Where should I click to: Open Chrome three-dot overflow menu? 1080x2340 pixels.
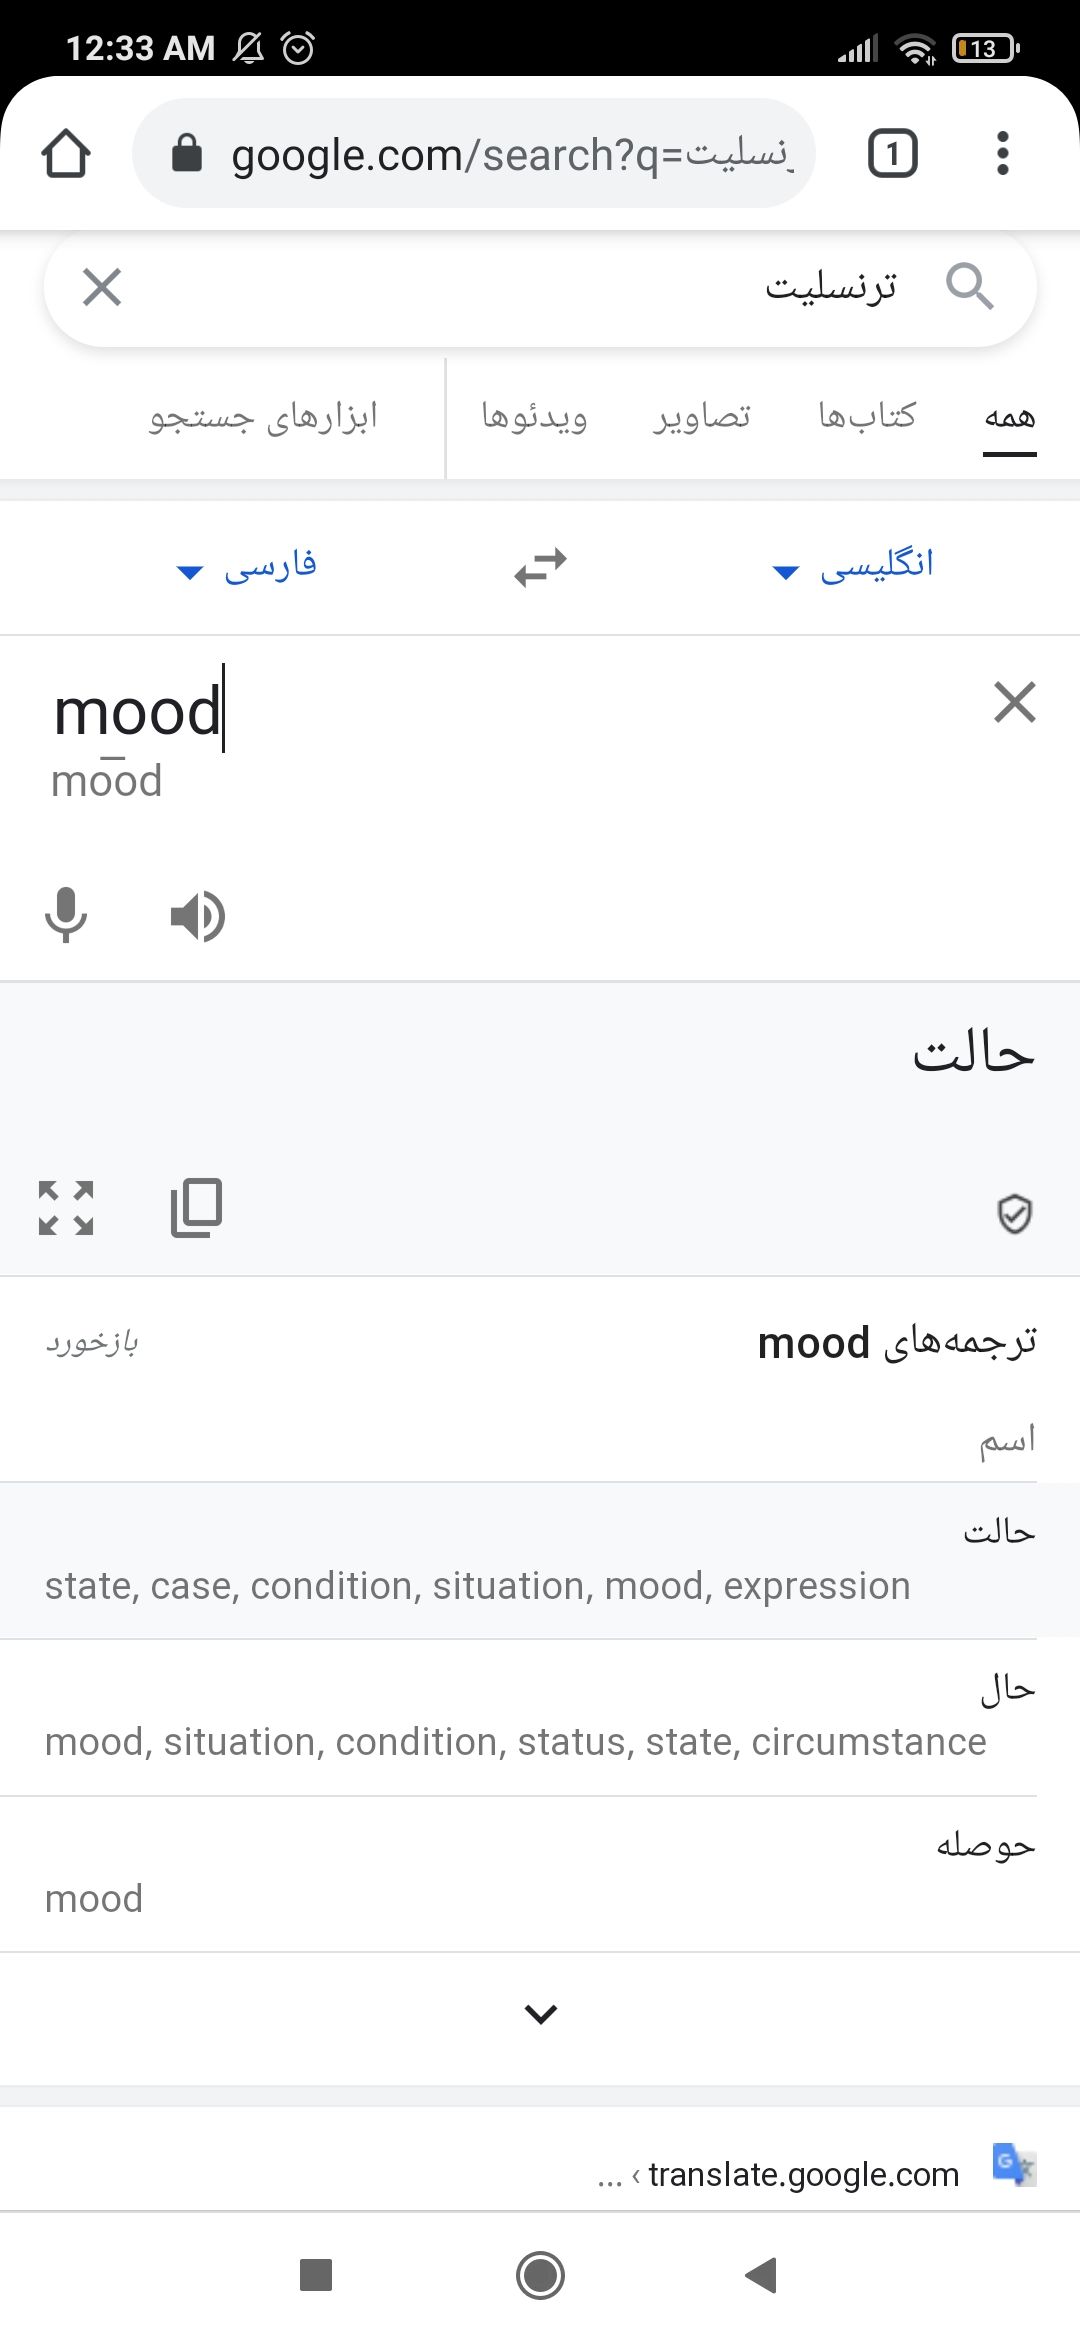1002,154
